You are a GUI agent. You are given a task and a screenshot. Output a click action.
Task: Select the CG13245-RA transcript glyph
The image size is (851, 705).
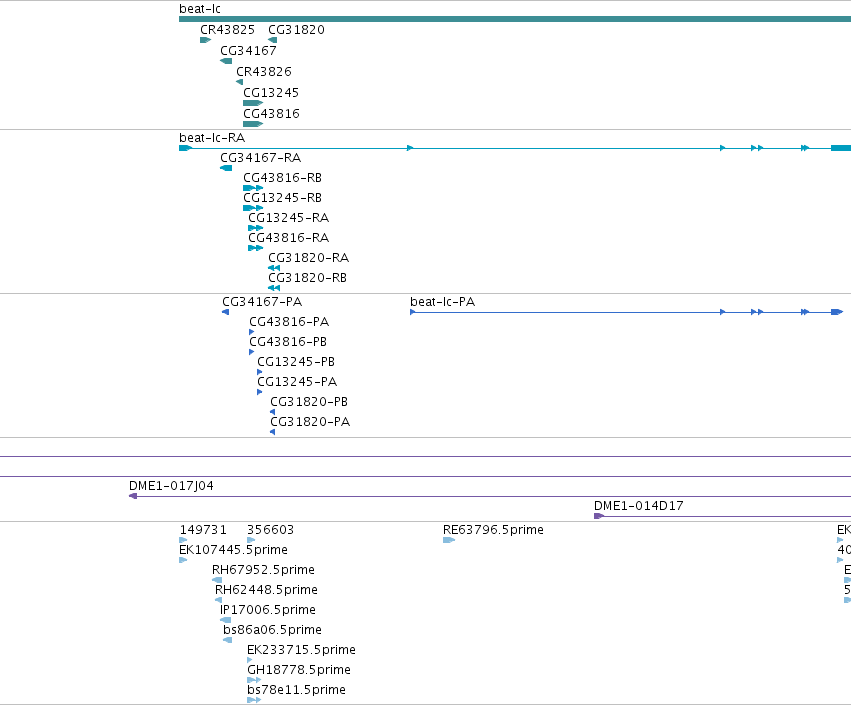[256, 228]
